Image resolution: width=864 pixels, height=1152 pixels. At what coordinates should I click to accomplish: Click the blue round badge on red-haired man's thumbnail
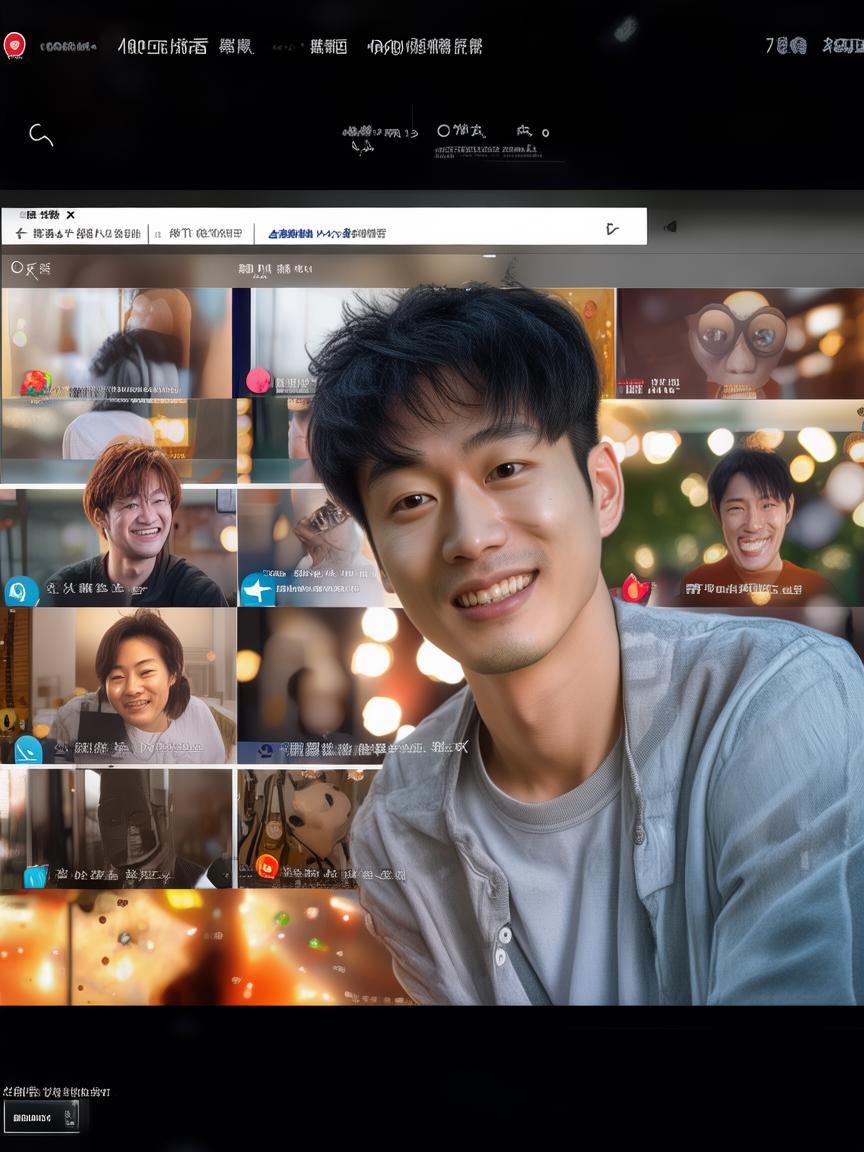[21, 591]
